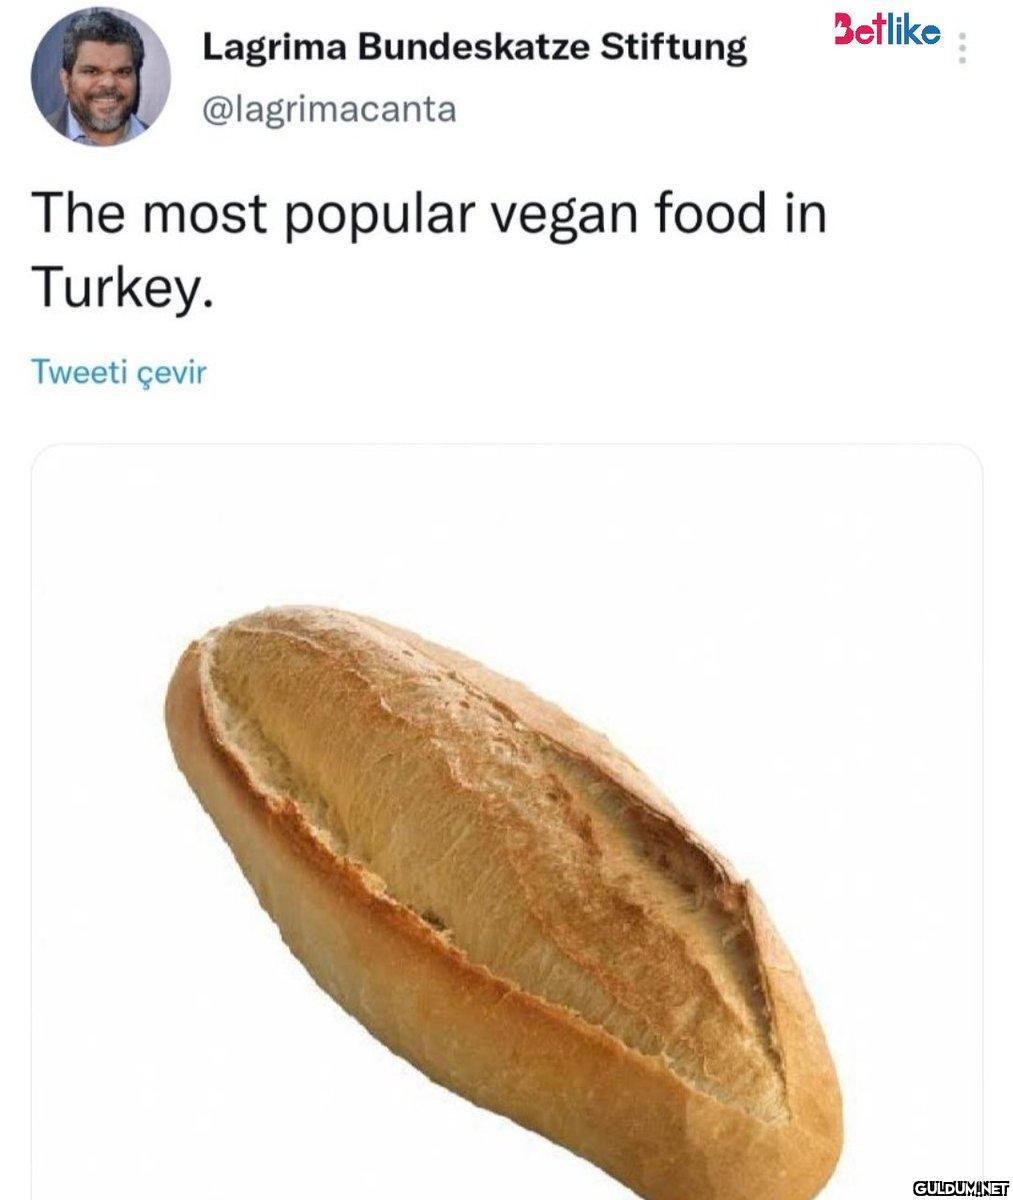Click the profile avatar photo

[100, 79]
